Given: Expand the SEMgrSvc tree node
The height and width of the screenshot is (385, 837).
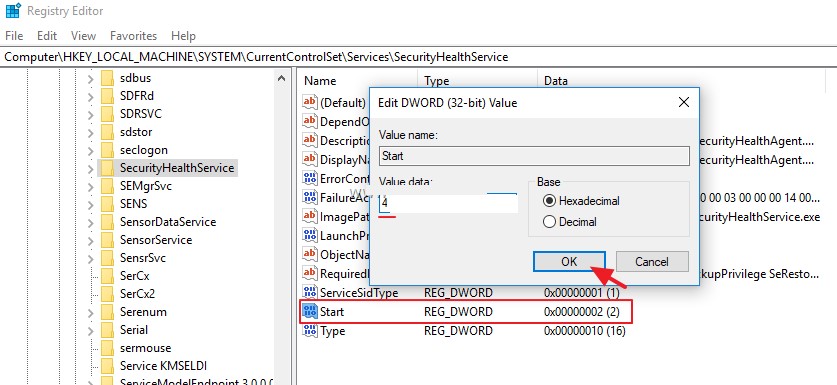Looking at the screenshot, I should (x=90, y=186).
